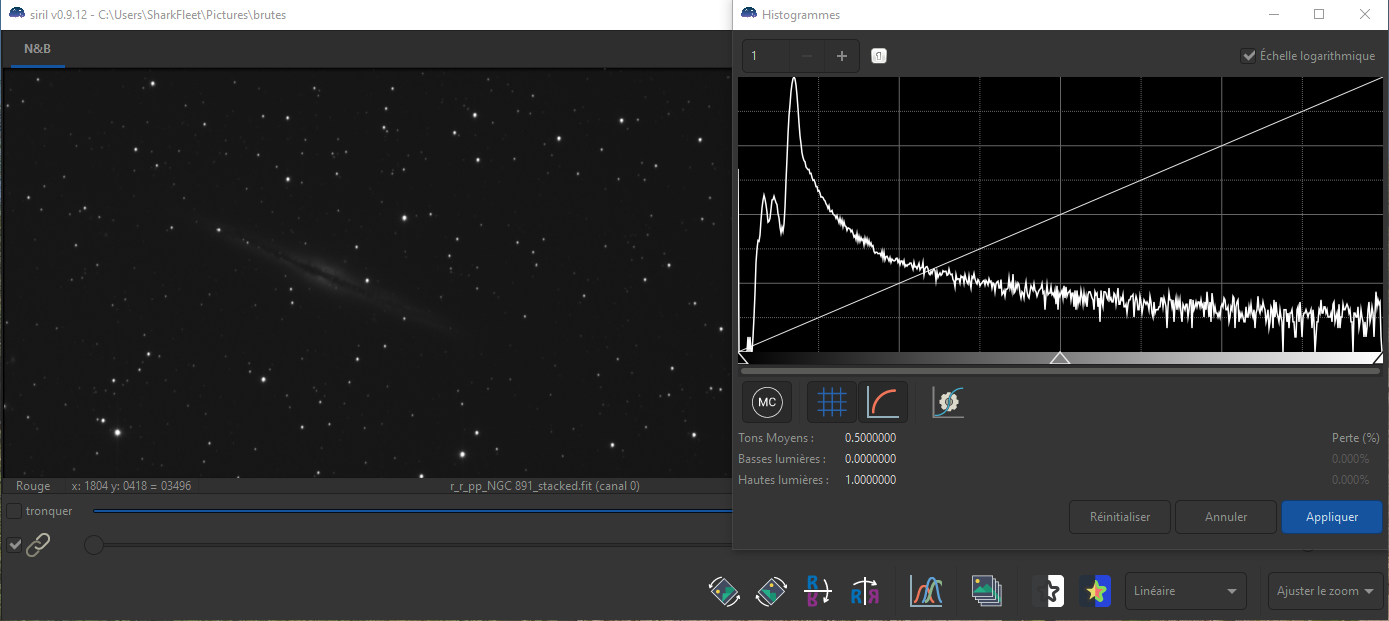The image size is (1389, 621).
Task: Click the highlights triangle handle at histogram right
Action: pyautogui.click(x=1378, y=357)
